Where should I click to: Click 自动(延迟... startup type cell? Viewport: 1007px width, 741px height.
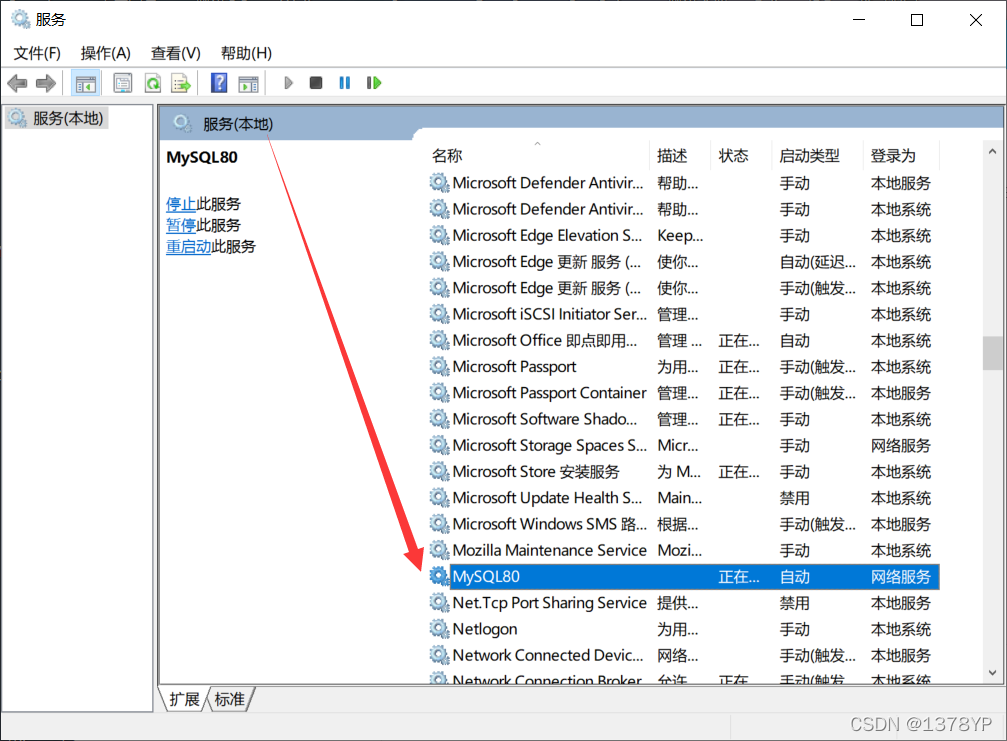[x=817, y=262]
